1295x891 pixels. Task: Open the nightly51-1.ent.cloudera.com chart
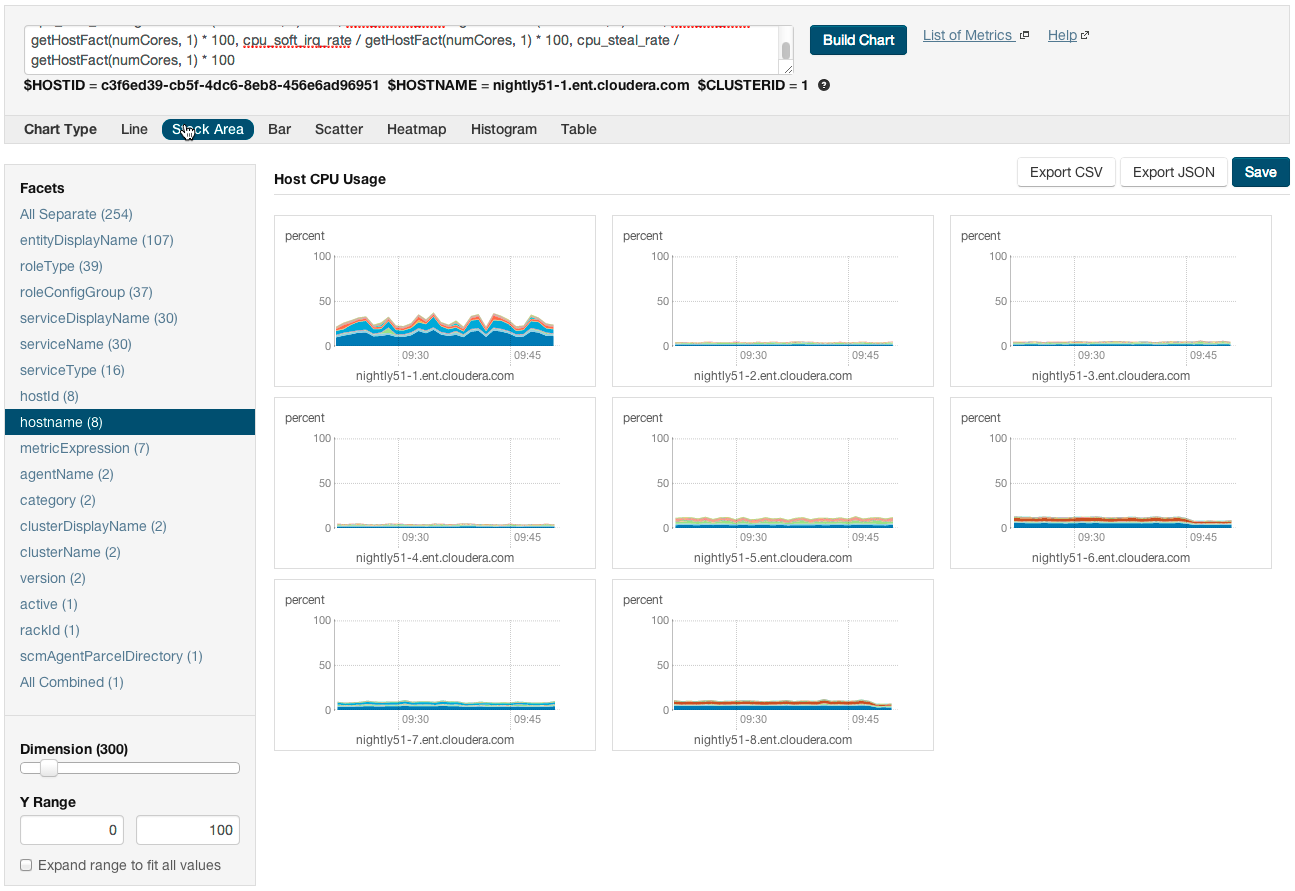click(435, 300)
